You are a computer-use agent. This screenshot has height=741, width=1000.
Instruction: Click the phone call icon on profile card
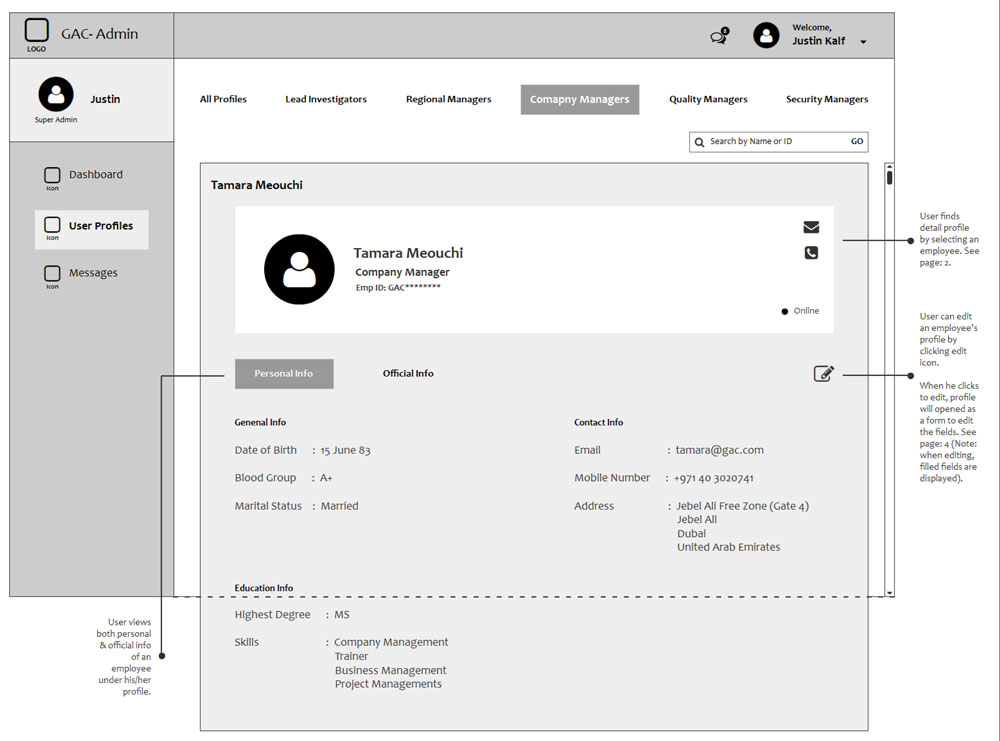click(x=811, y=253)
